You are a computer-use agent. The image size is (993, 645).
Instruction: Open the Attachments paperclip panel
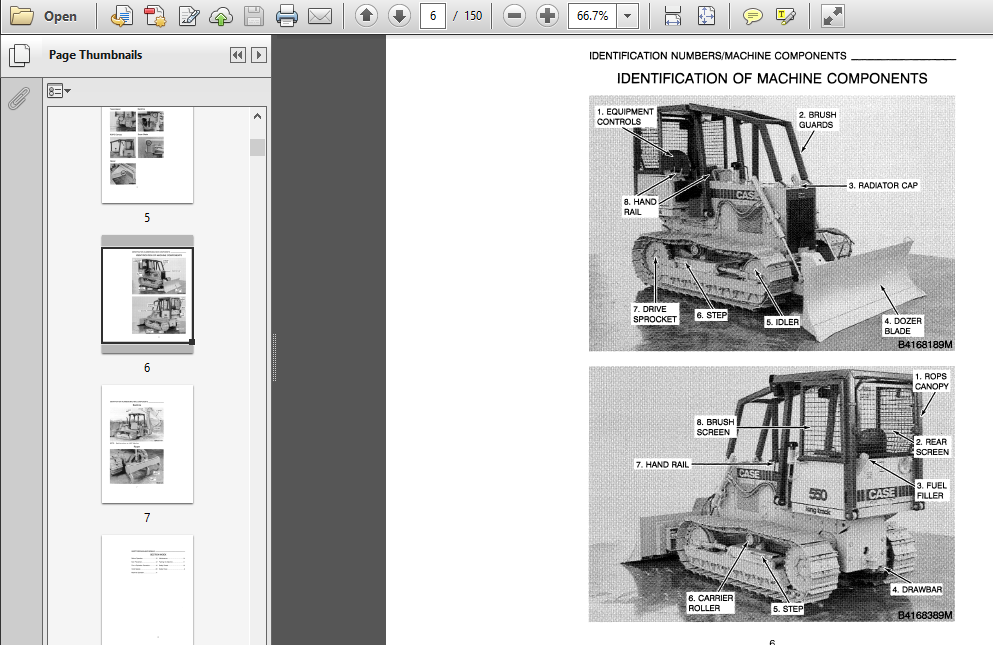click(20, 99)
